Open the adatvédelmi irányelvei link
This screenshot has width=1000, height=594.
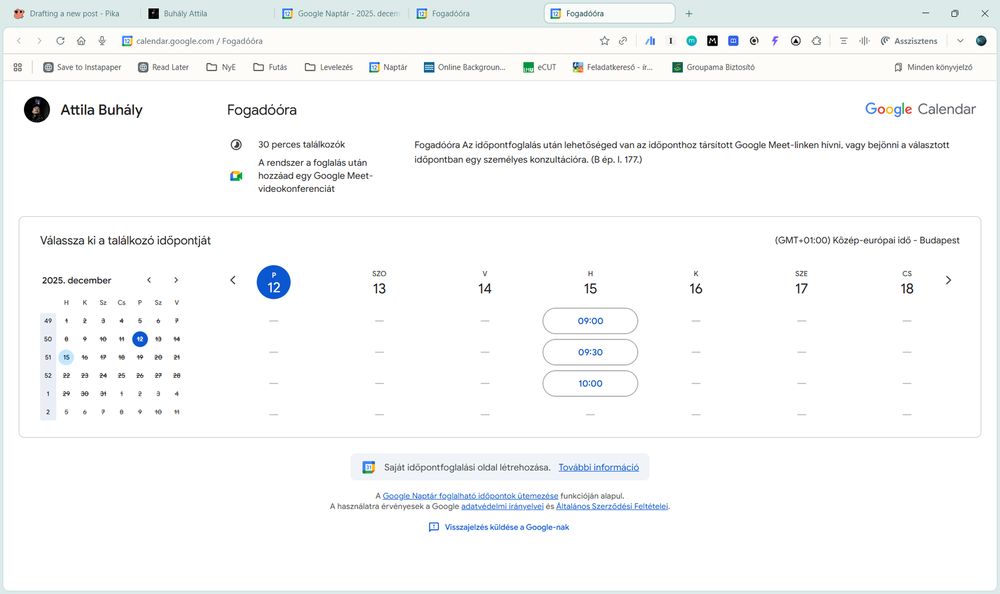(x=502, y=506)
